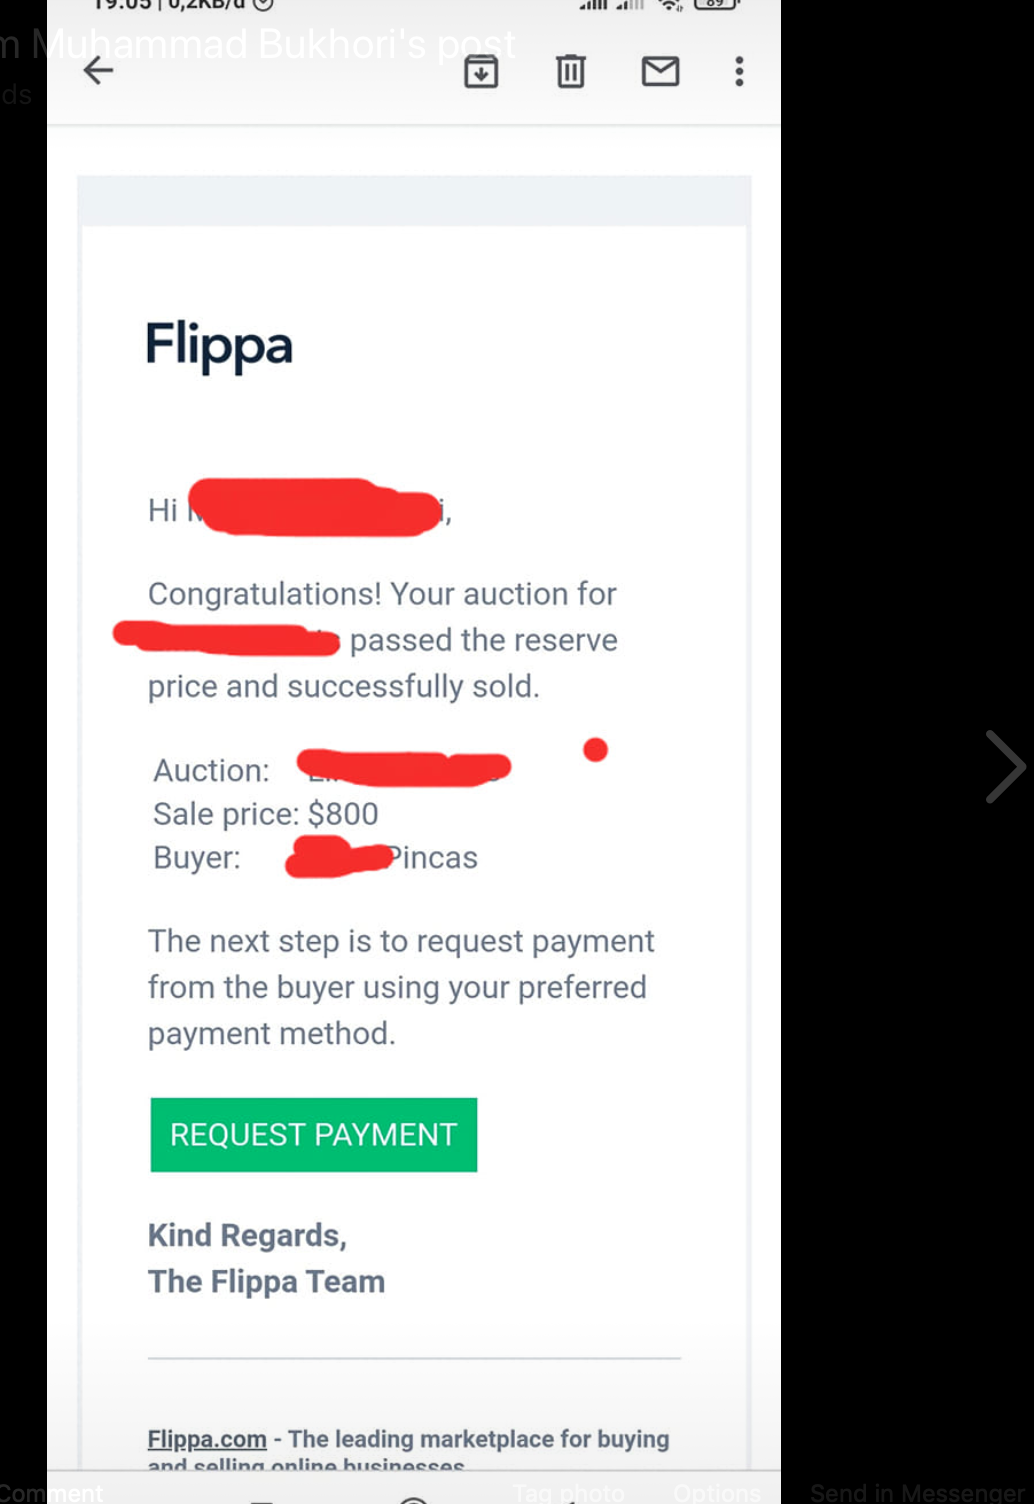Screen dimensions: 1034x1504
Task: Go to the next photo with the right chevron
Action: coord(1004,767)
